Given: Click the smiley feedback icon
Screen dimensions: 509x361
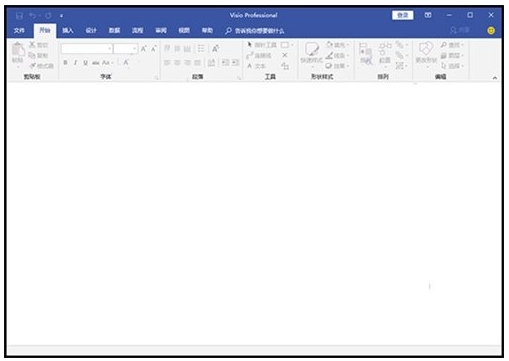Looking at the screenshot, I should tap(491, 31).
